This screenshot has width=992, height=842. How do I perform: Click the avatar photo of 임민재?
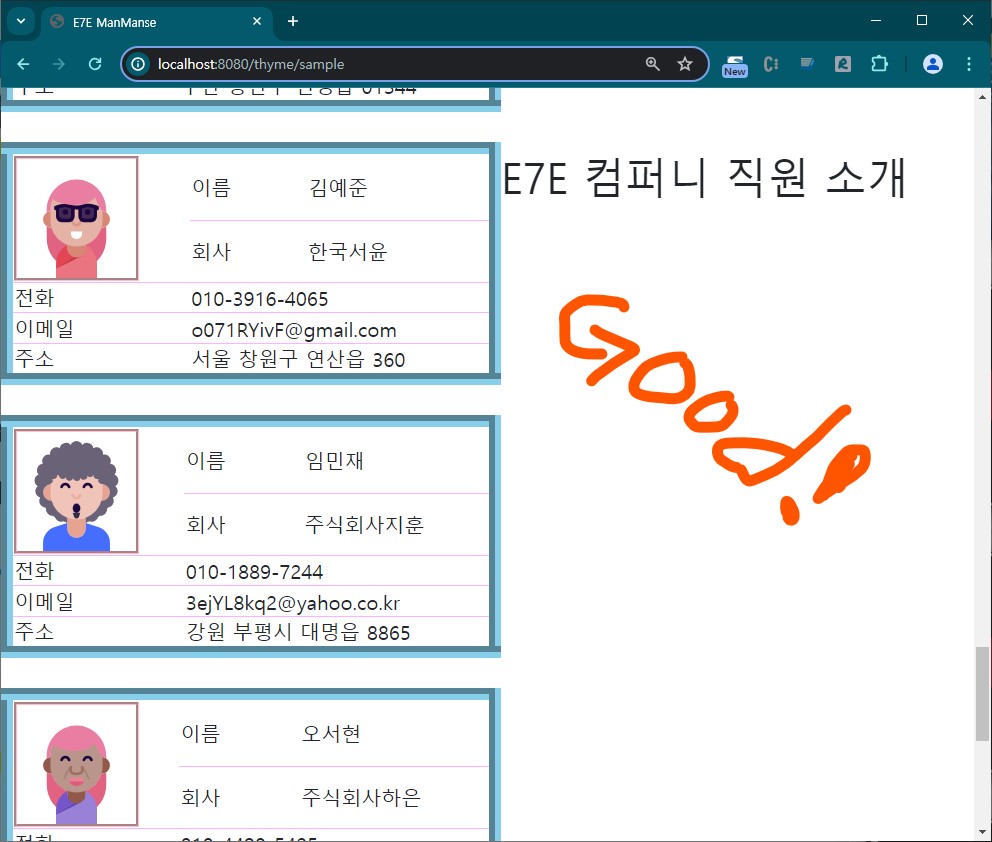(76, 492)
